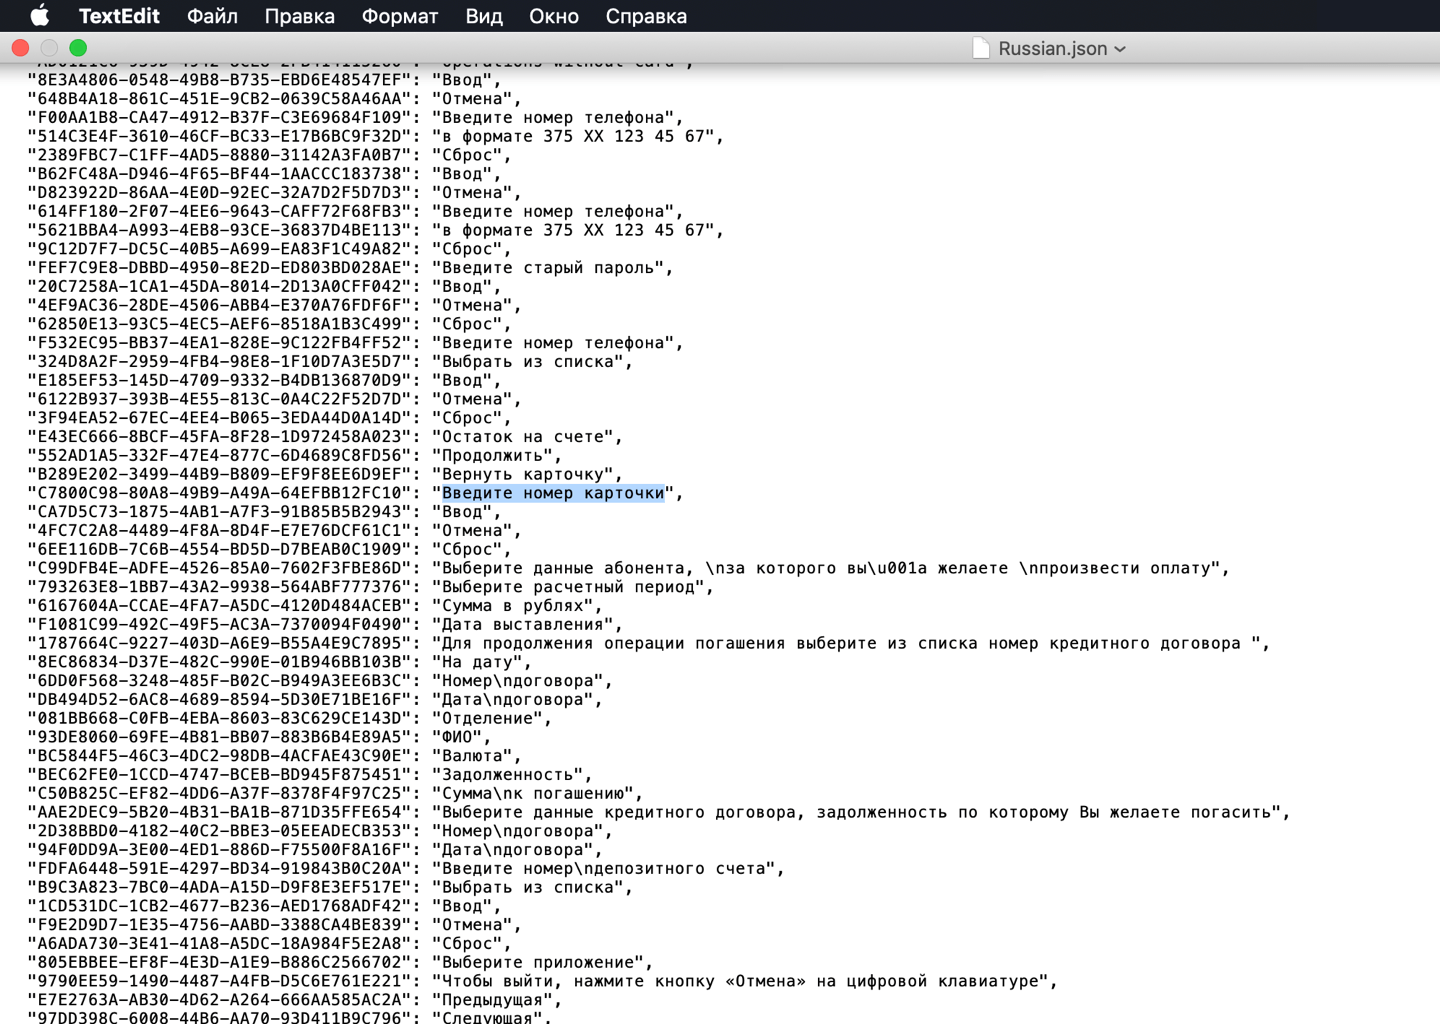The height and width of the screenshot is (1024, 1440).
Task: Open the Формат menu
Action: pyautogui.click(x=399, y=16)
